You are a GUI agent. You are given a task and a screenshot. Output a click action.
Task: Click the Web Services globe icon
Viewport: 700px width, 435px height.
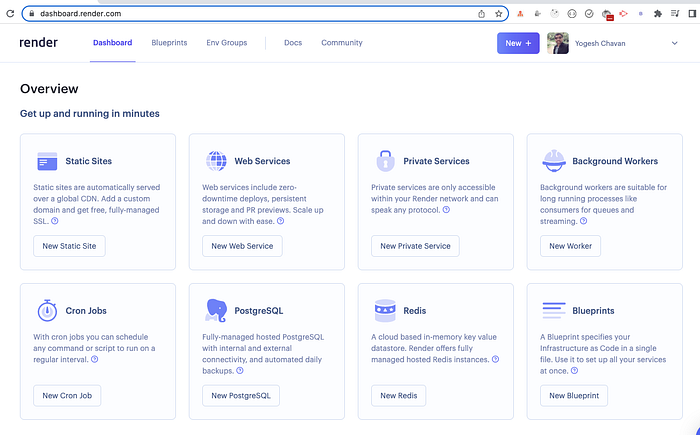pos(216,161)
